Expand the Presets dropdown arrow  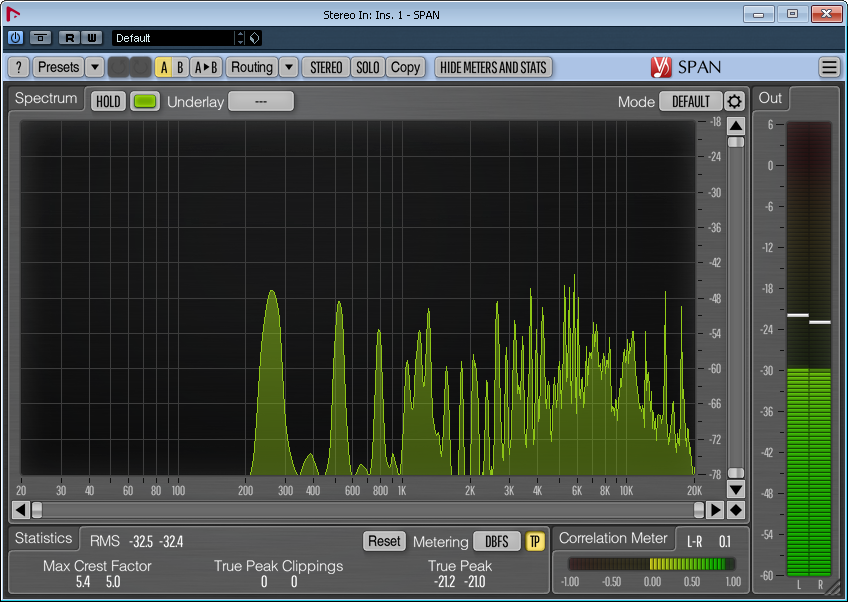click(95, 68)
